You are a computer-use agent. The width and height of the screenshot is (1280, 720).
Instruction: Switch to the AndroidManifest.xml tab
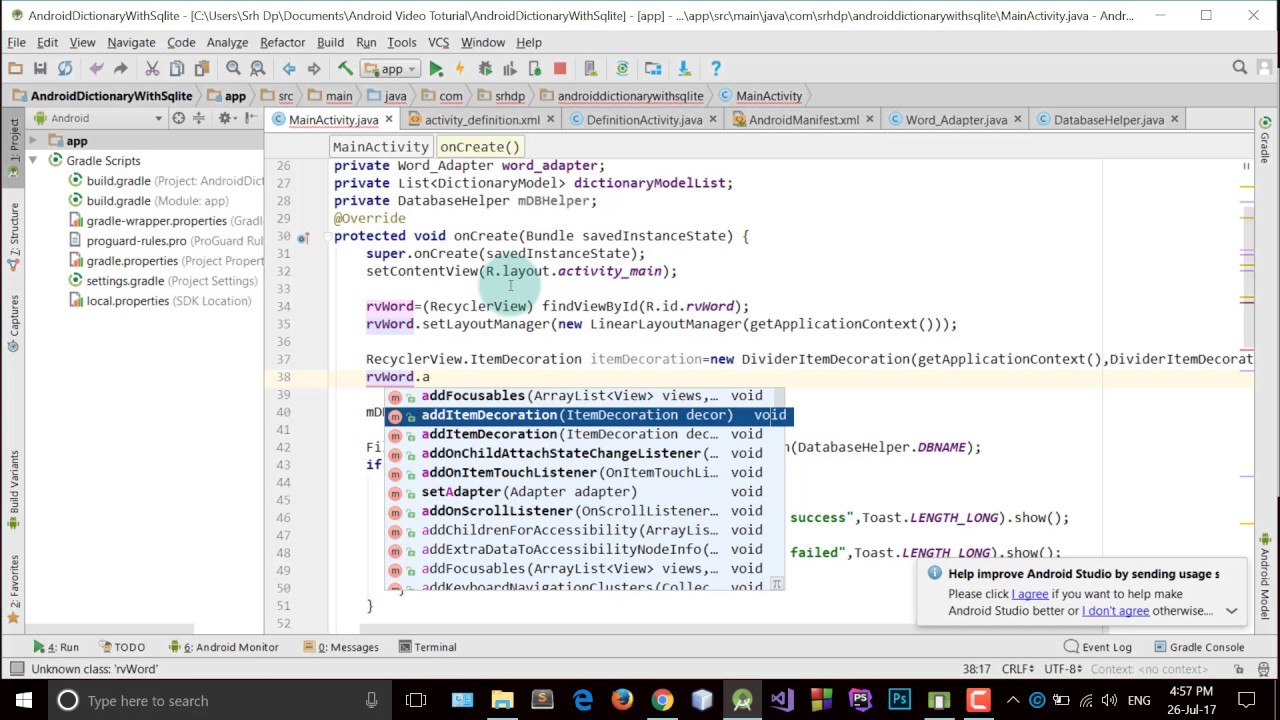[804, 119]
